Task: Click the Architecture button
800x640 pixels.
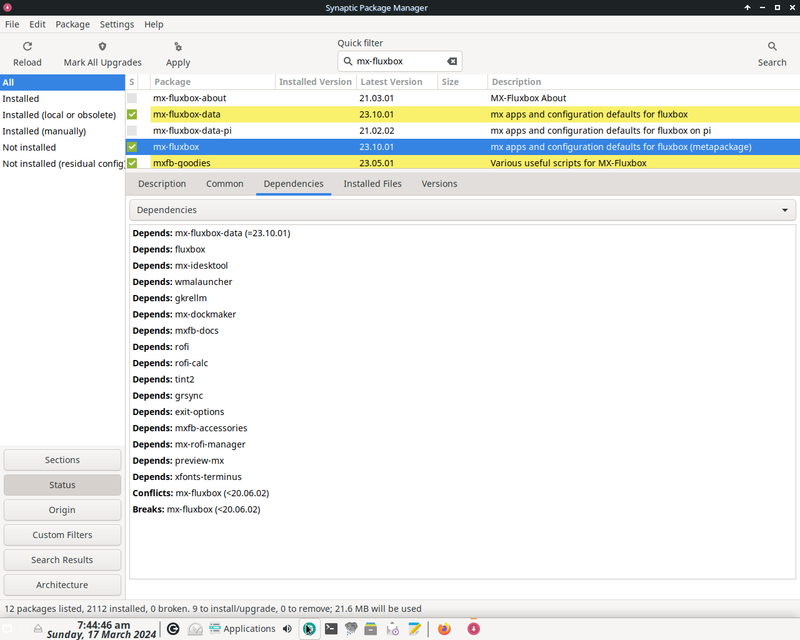Action: click(x=62, y=585)
